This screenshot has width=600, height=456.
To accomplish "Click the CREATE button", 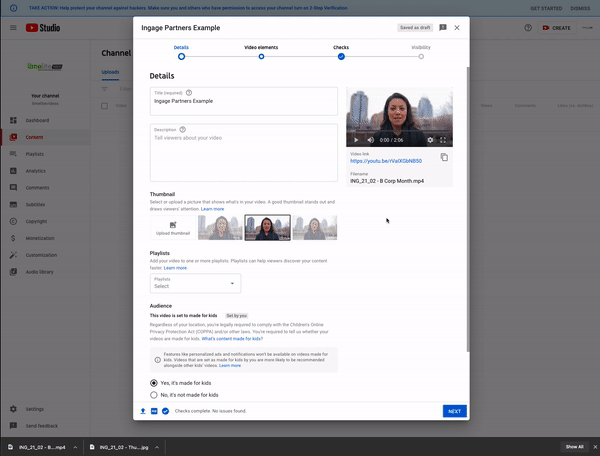I will tap(557, 28).
